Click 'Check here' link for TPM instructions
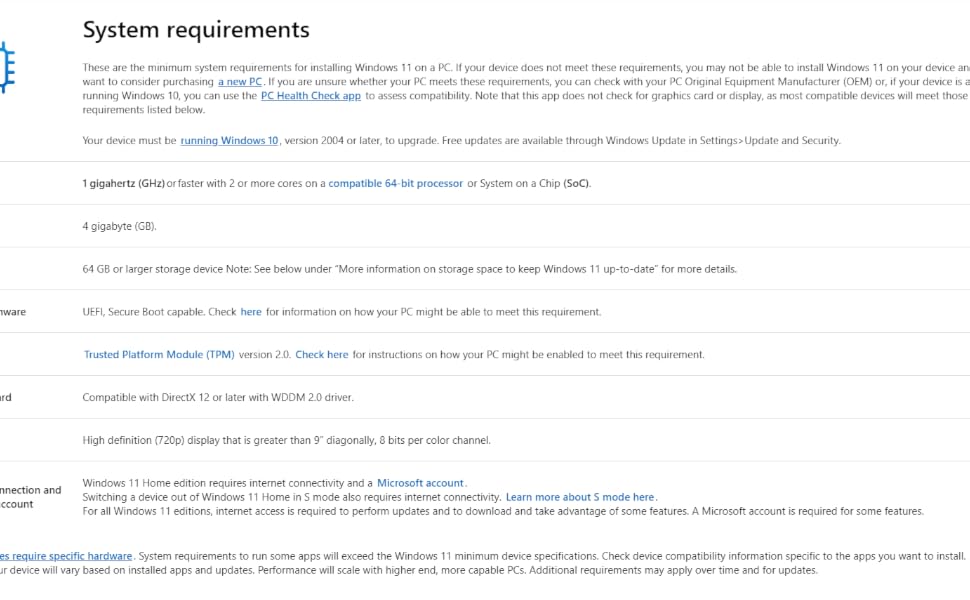 tap(322, 354)
